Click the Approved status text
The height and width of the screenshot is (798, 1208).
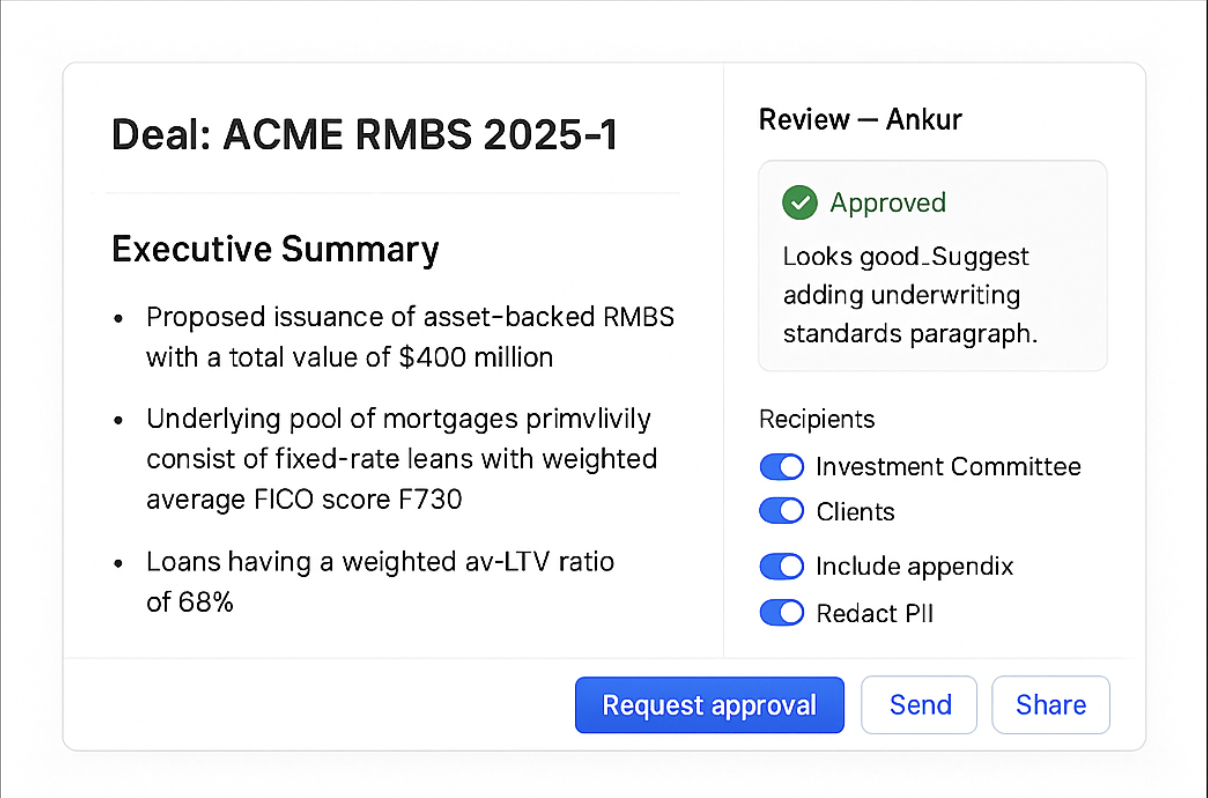pos(888,203)
